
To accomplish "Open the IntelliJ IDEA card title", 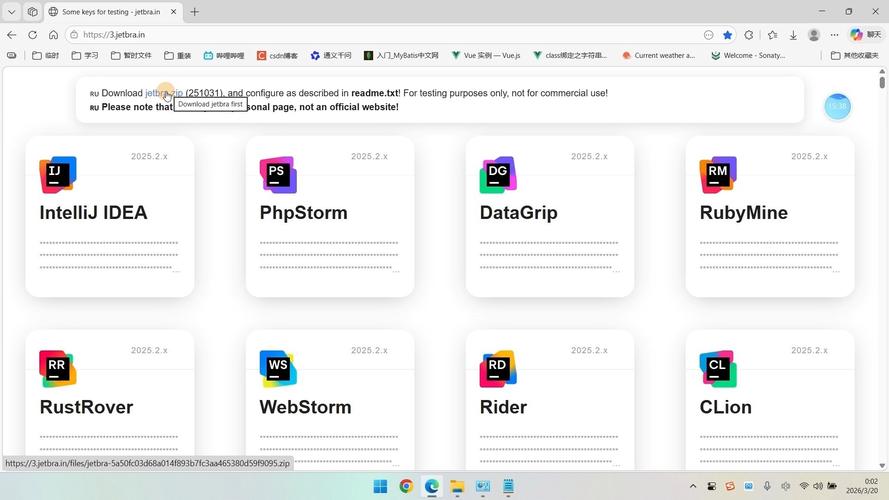I will (94, 213).
